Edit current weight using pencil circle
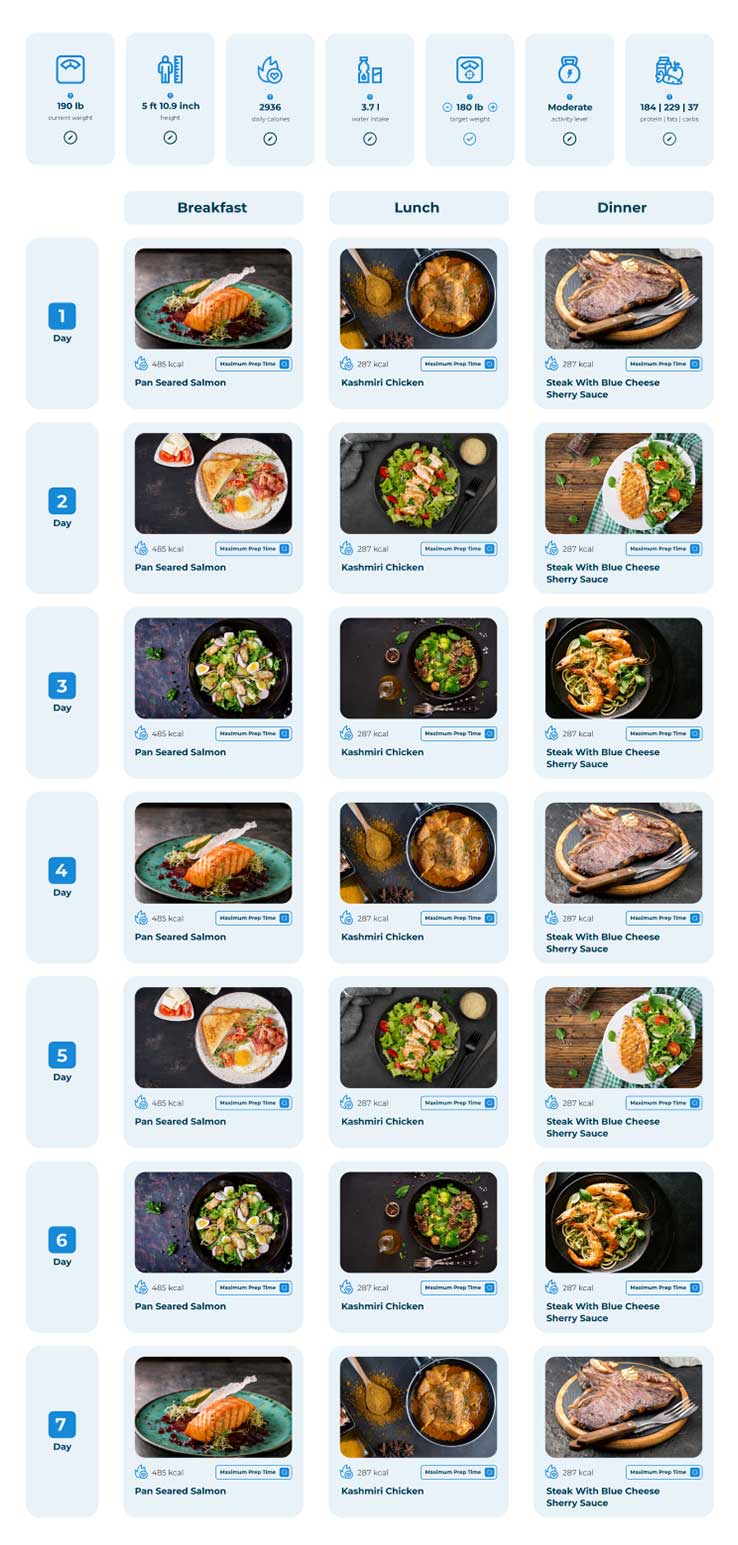This screenshot has width=738, height=1545. coord(70,138)
